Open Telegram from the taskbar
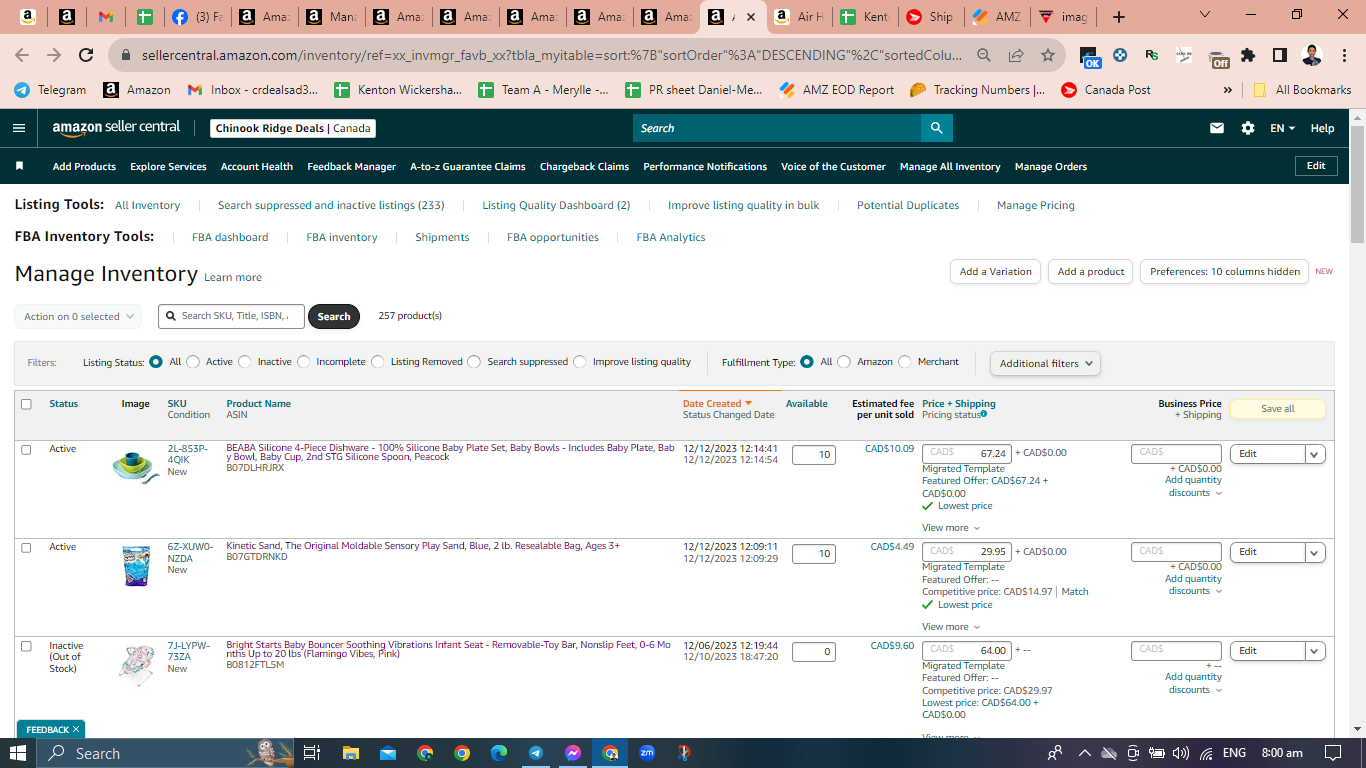The width and height of the screenshot is (1366, 768). 536,753
